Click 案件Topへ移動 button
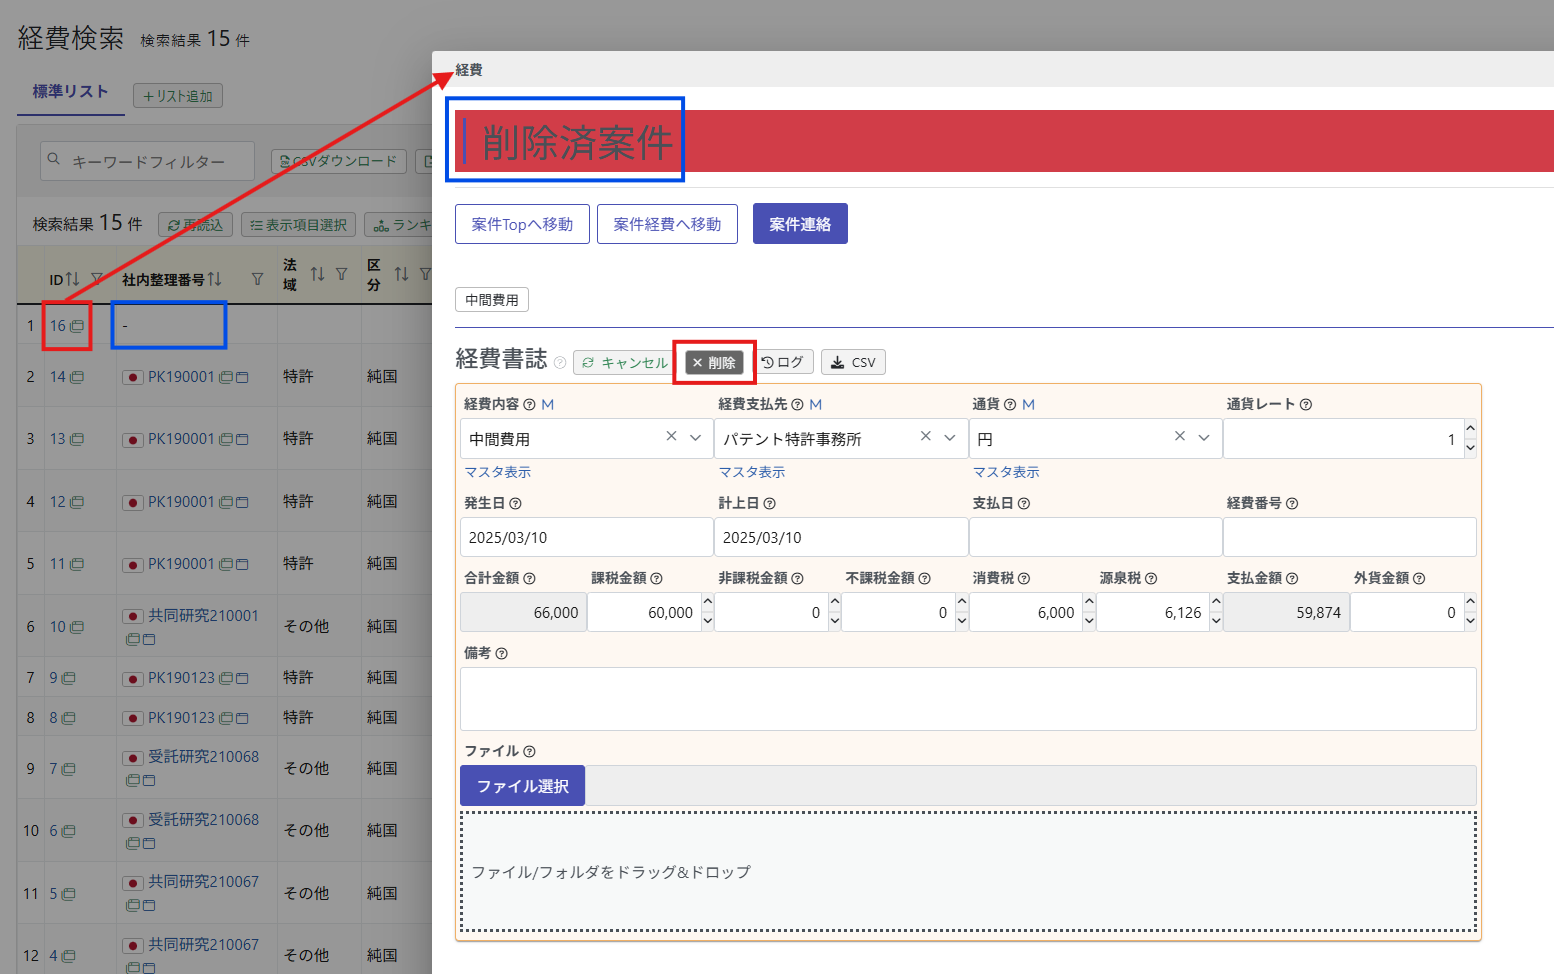 522,224
